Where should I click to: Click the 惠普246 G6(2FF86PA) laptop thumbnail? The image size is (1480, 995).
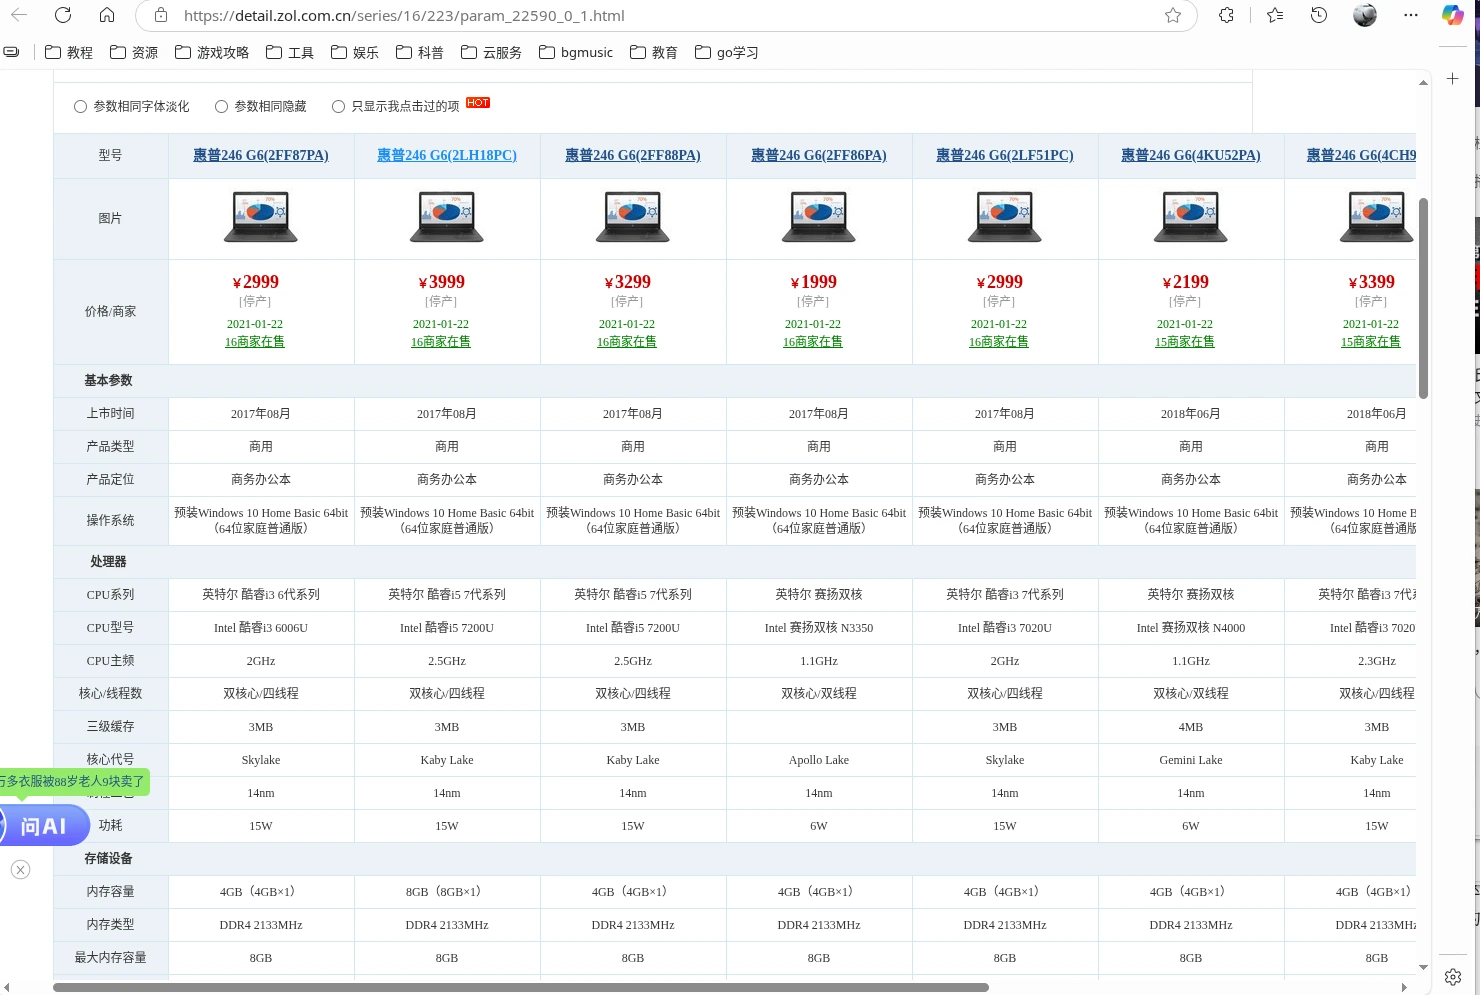tap(818, 217)
